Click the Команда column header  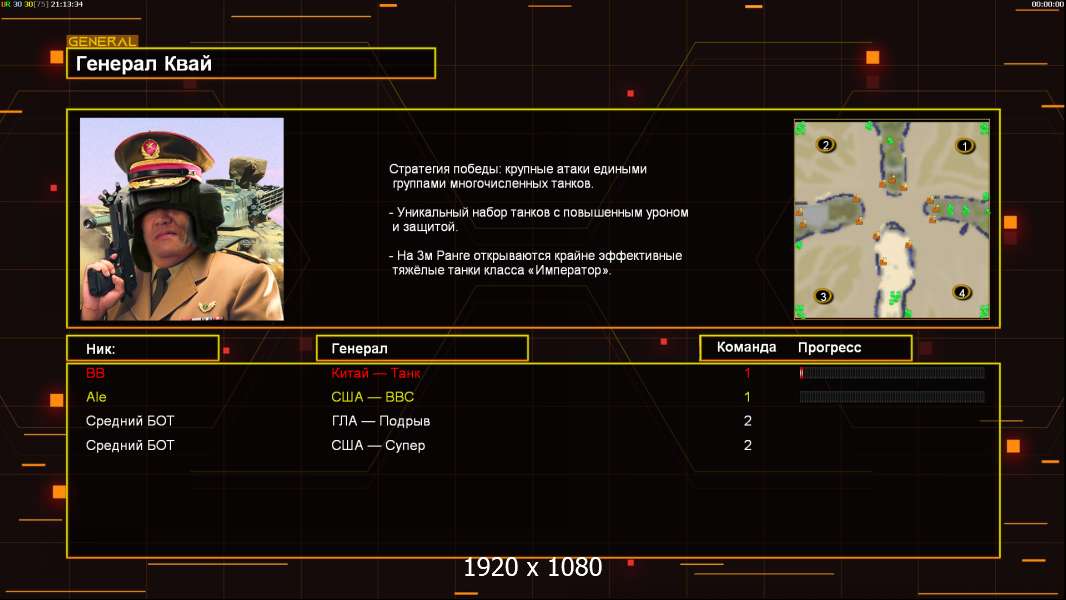746,347
